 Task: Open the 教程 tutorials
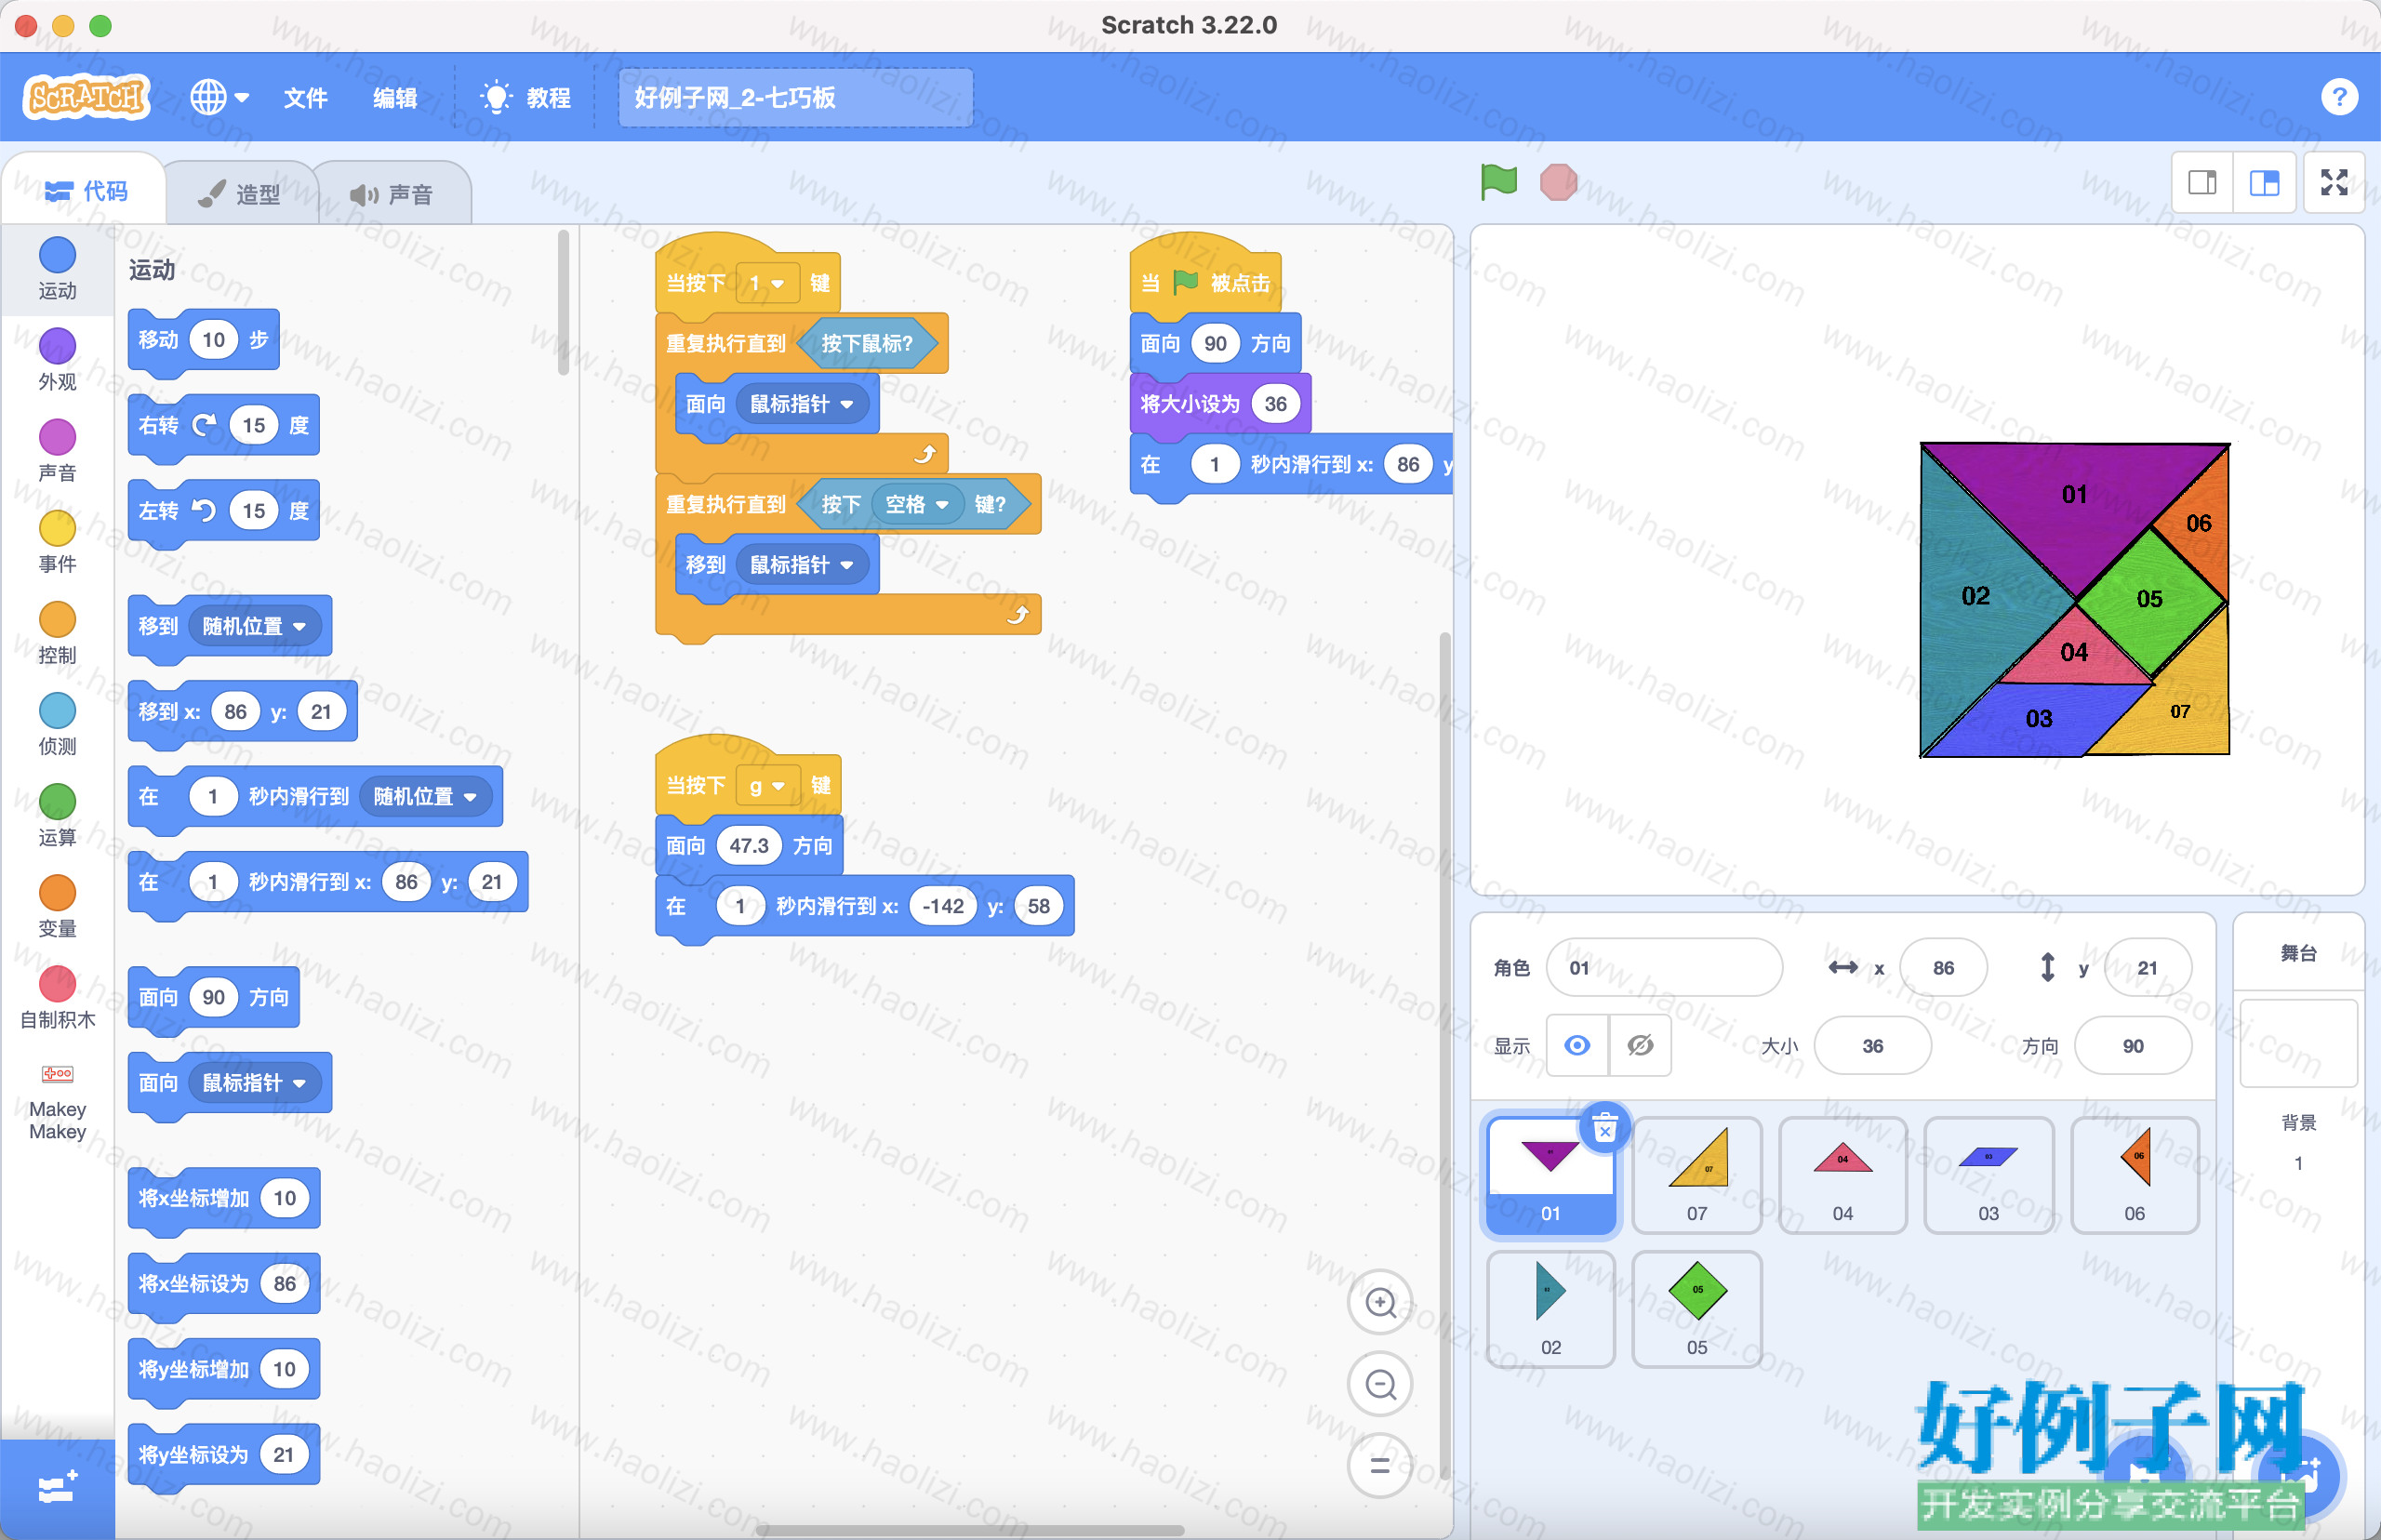point(526,98)
